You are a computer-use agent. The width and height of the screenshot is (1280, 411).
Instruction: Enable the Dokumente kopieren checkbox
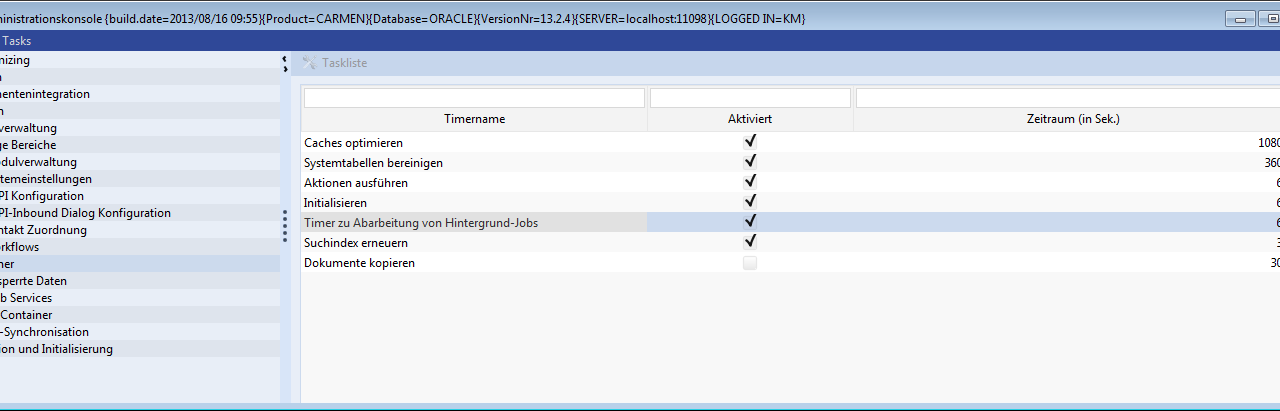coord(750,263)
